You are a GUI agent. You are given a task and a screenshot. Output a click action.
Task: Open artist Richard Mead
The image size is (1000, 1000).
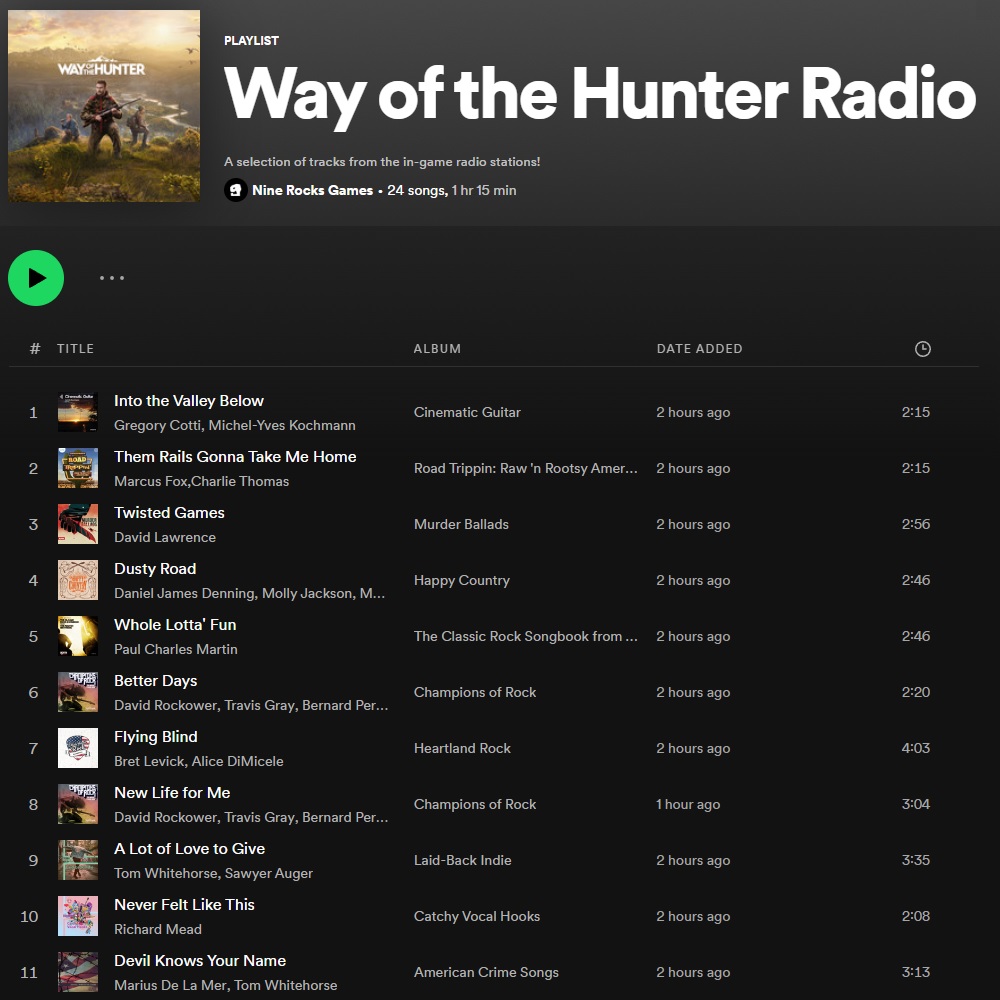158,929
